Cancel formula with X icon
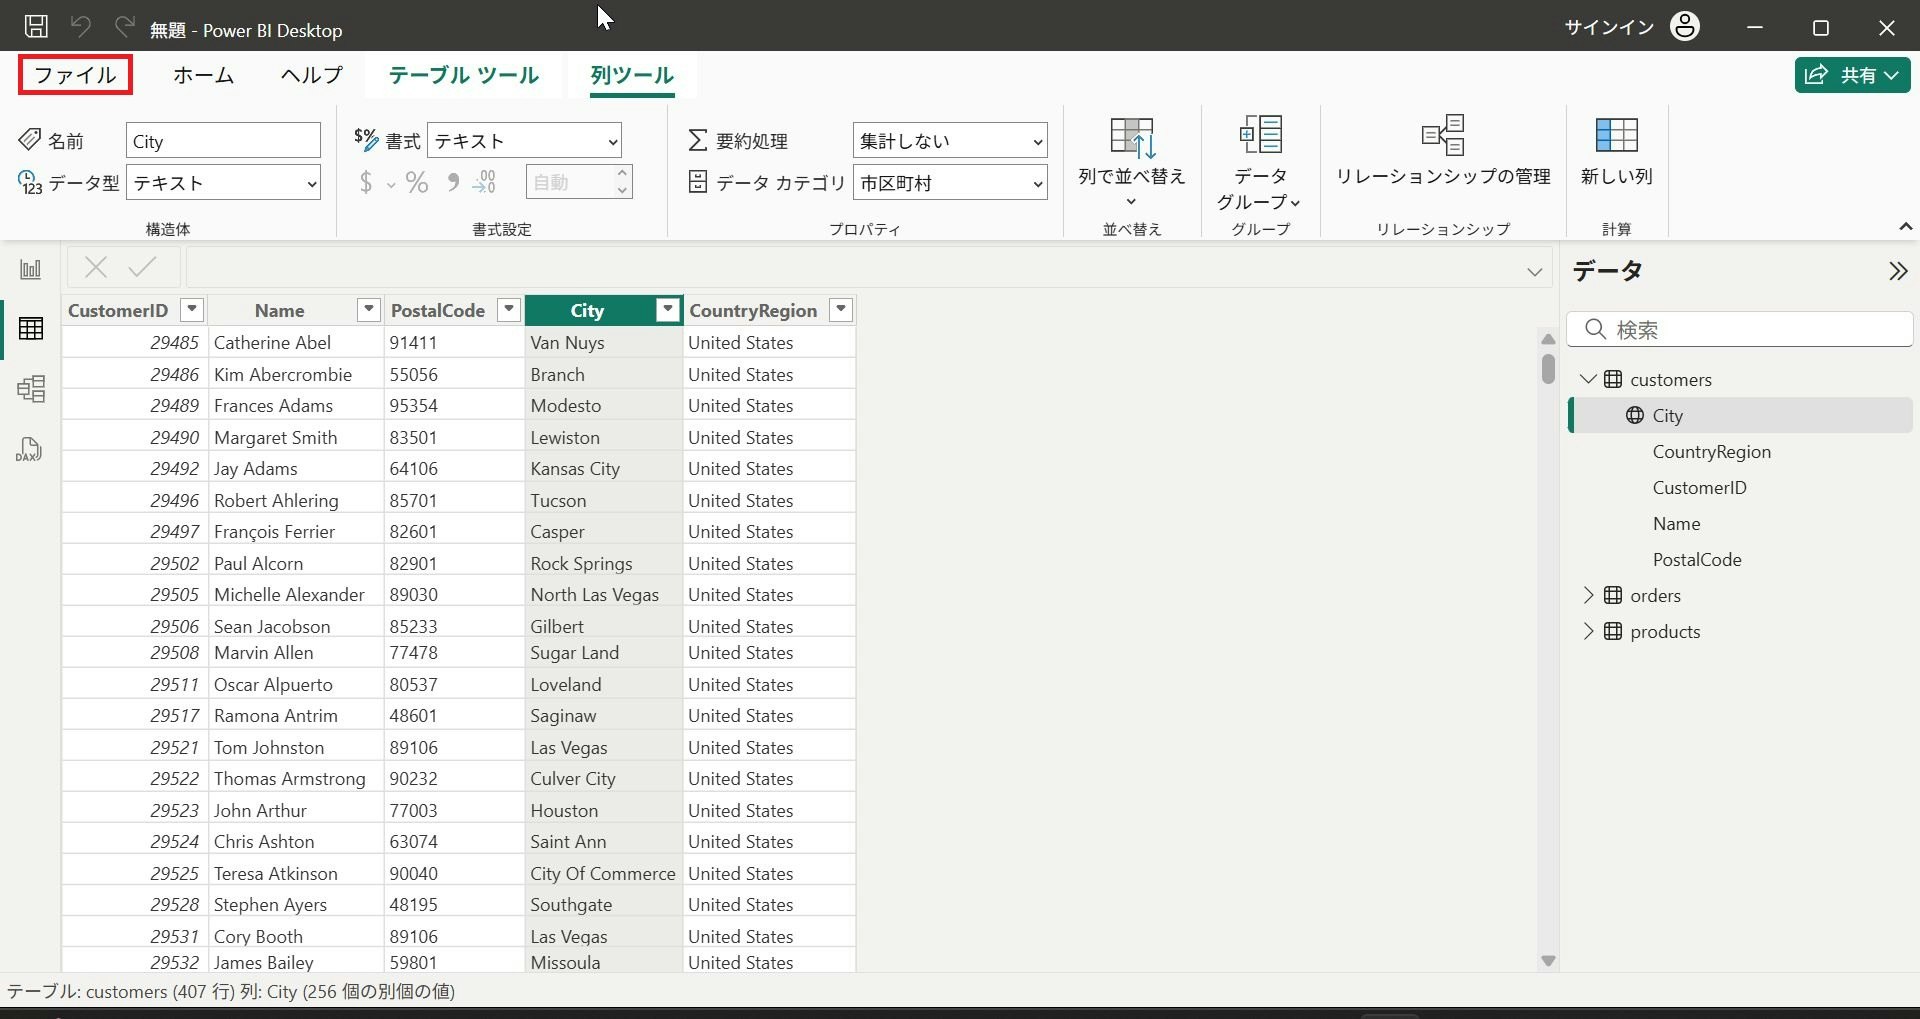 point(96,267)
